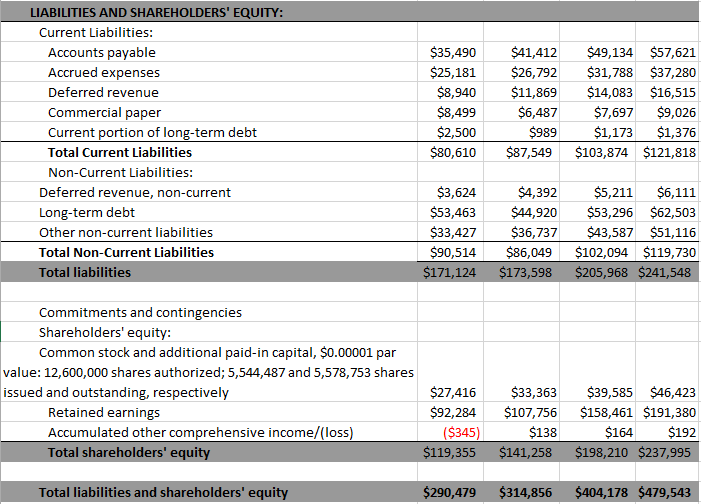Select the Total liabilities value $171,124
Screen dimensions: 701x504
450,272
